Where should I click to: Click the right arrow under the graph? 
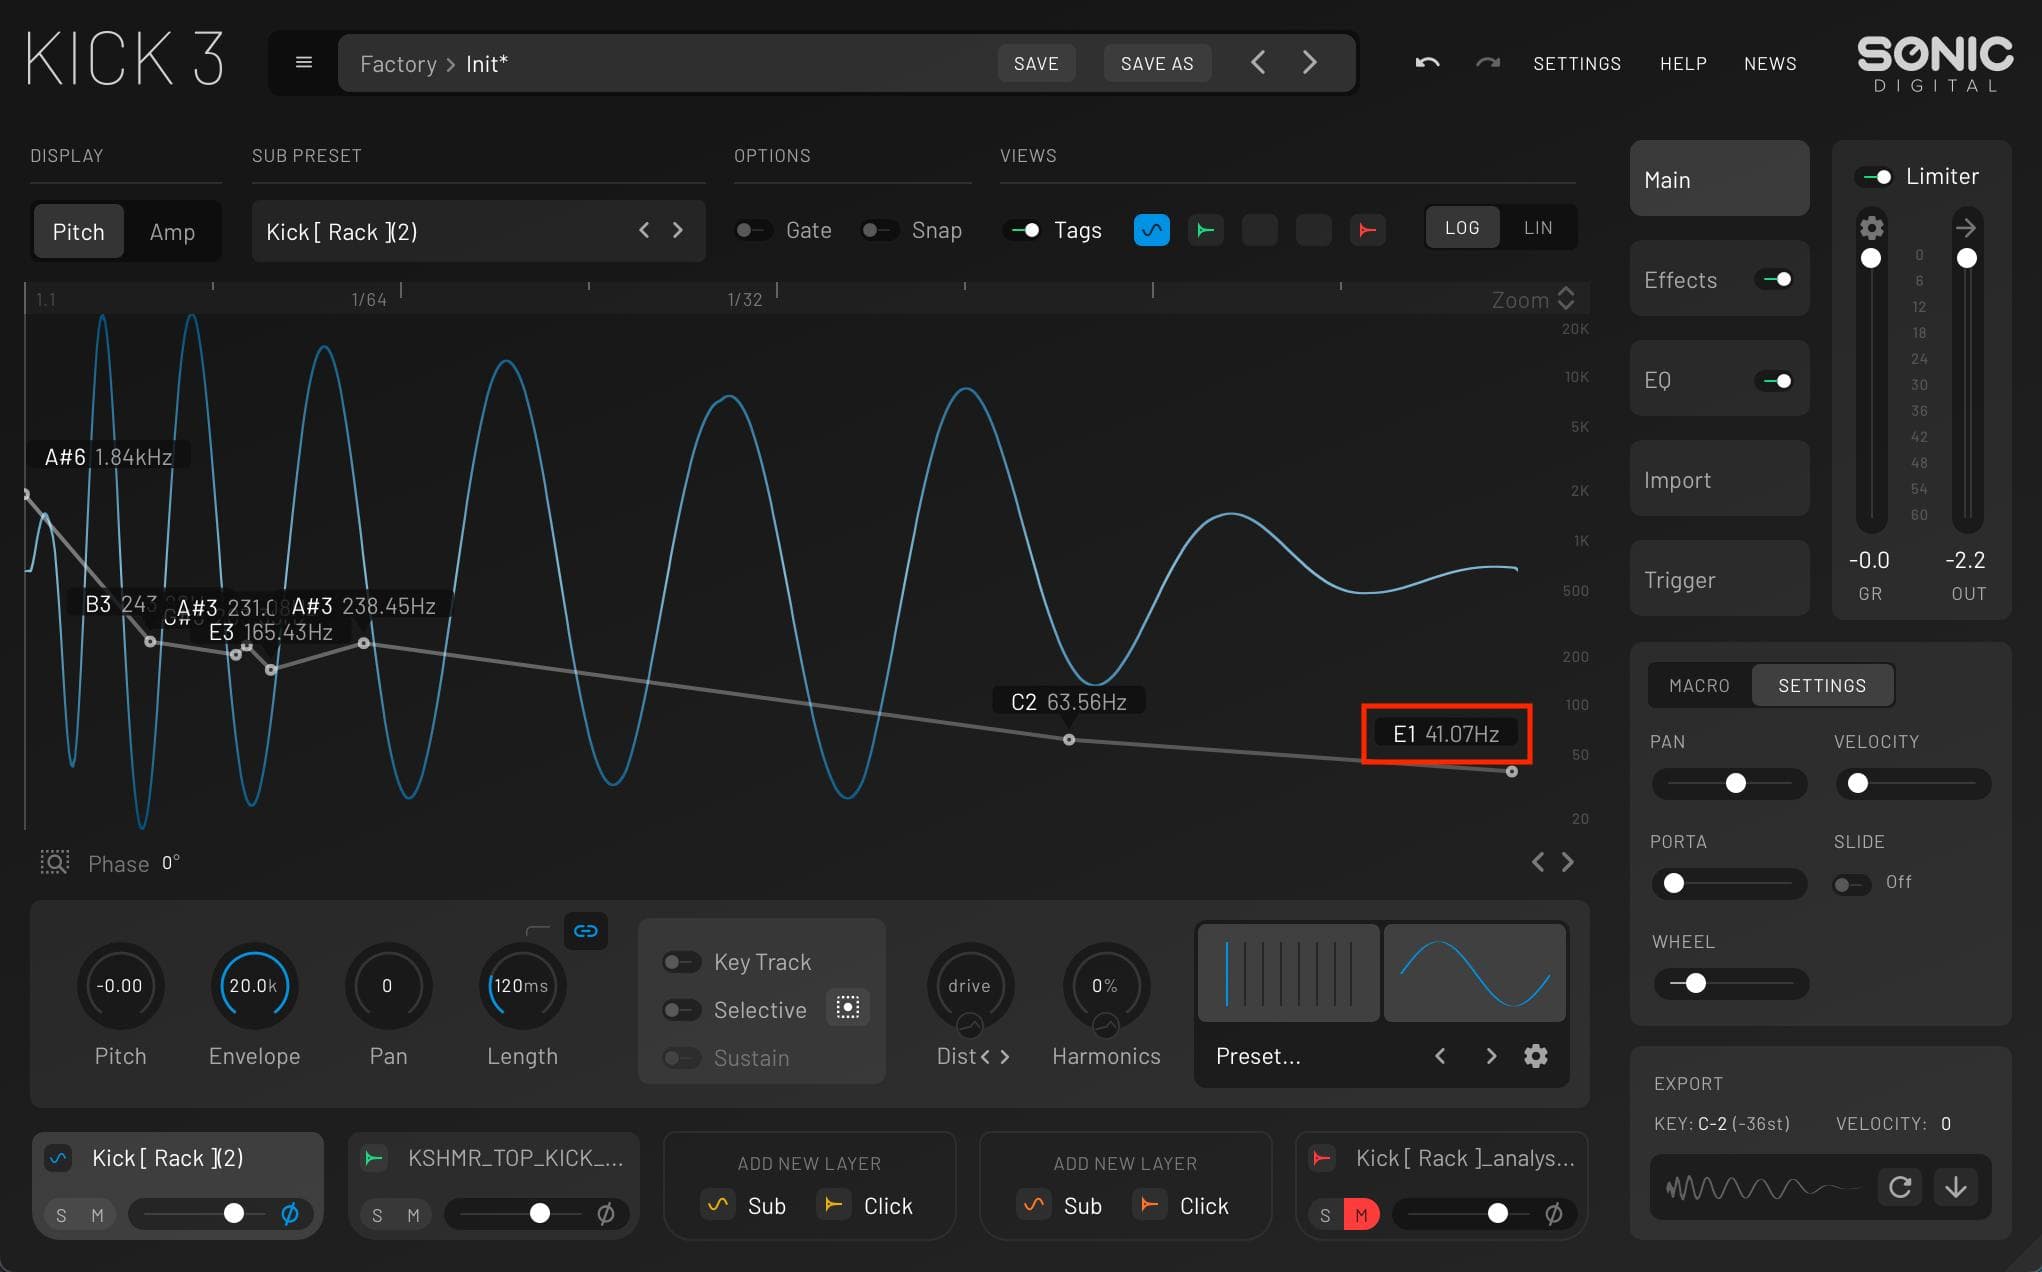[1568, 862]
